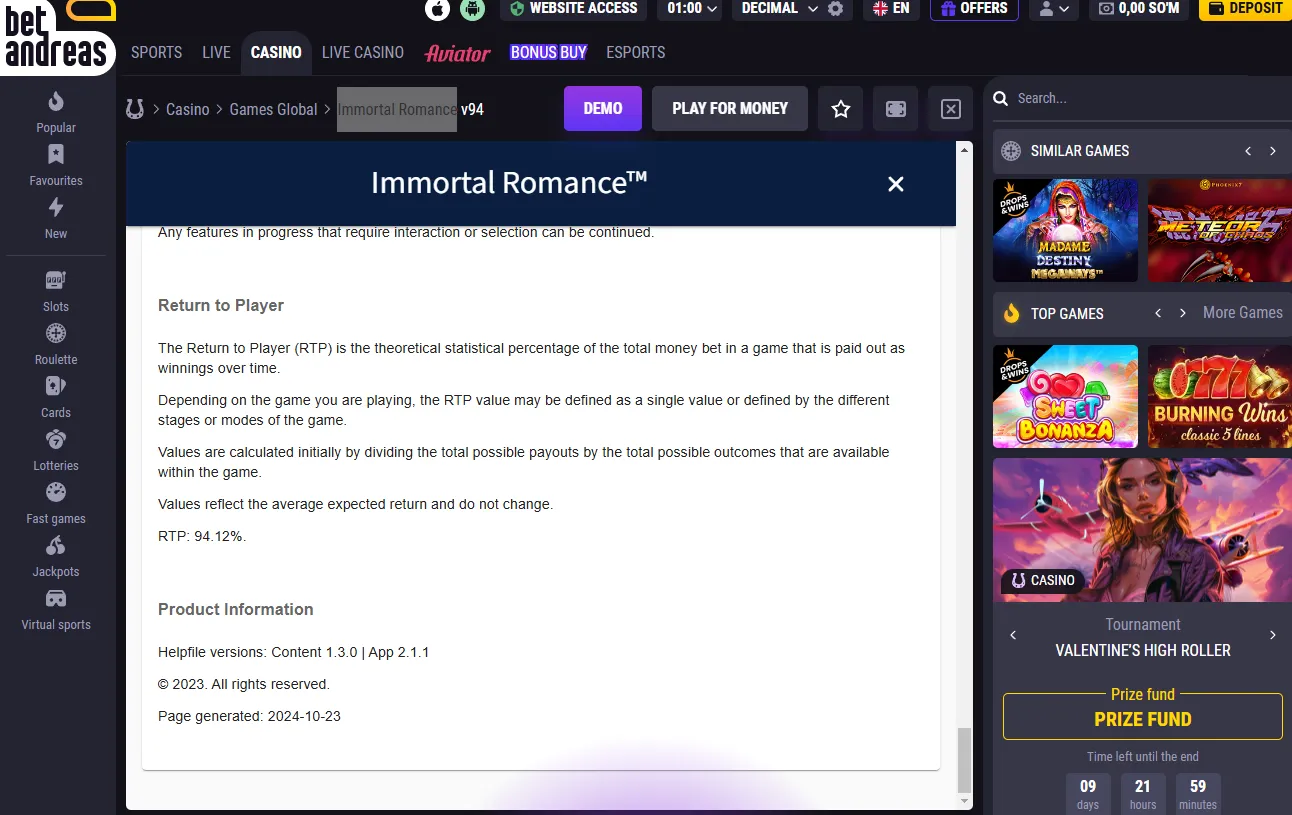
Task: Go to next tournament
Action: 1273,635
